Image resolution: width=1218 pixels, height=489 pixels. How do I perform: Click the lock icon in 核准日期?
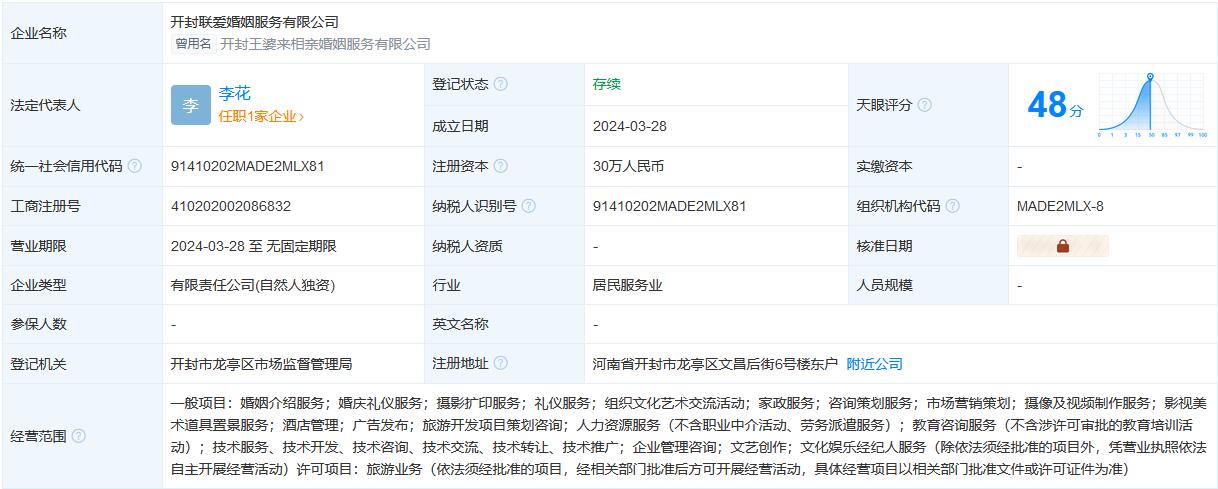point(1063,246)
